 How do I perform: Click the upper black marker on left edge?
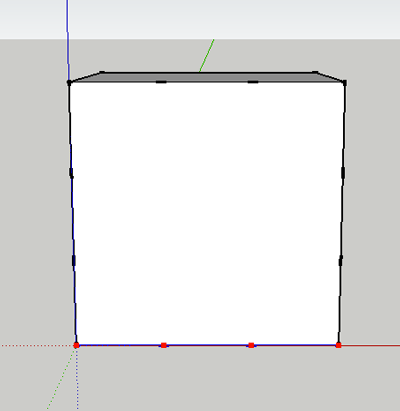pyautogui.click(x=71, y=173)
